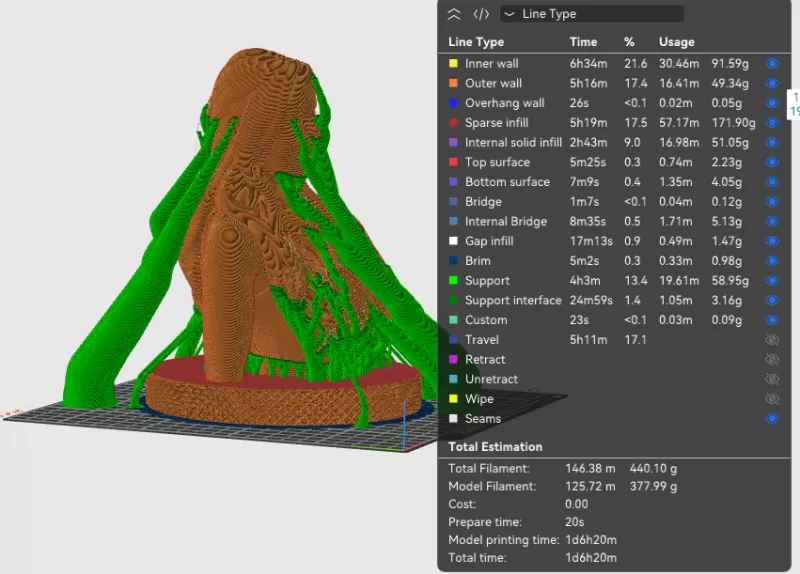The image size is (800, 574).
Task: Toggle Internal Bridge visibility eye
Action: pos(772,221)
